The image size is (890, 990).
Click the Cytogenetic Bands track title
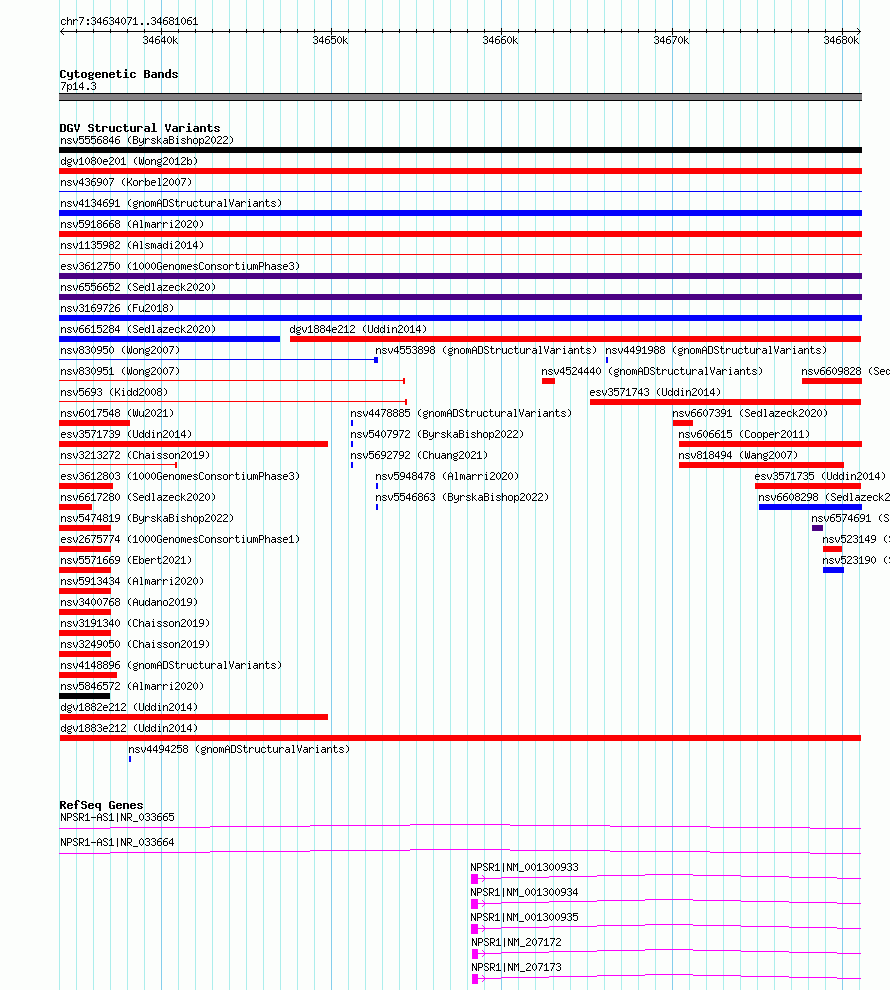[x=119, y=74]
